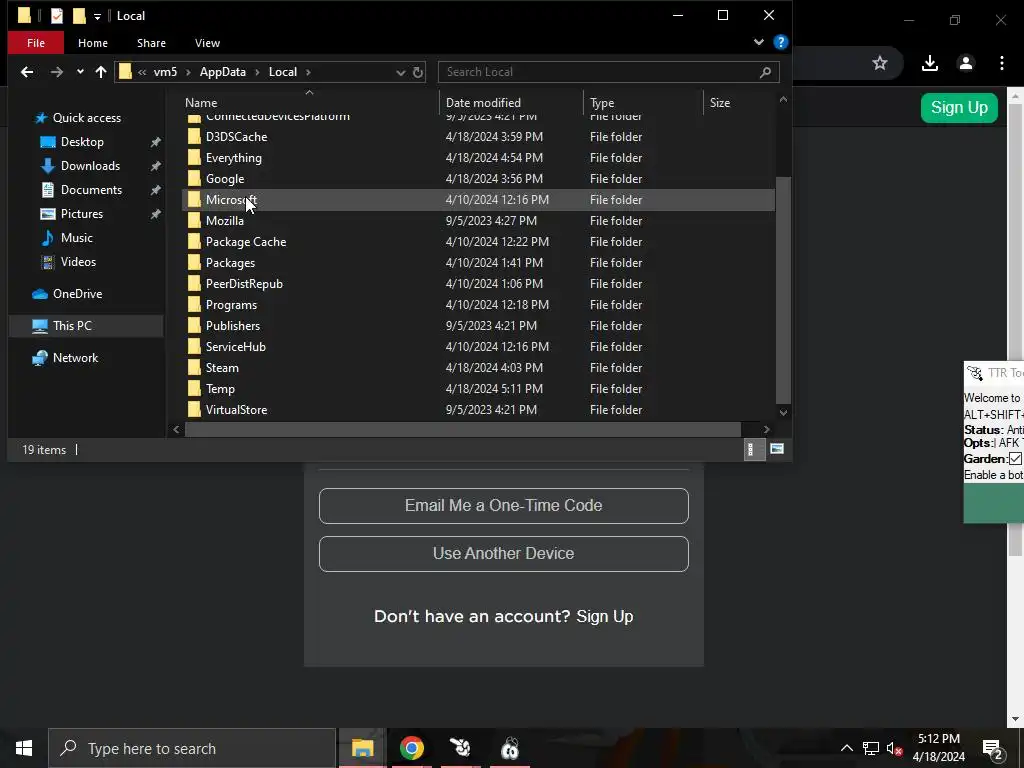Refresh the Local folder view
This screenshot has height=768, width=1024.
418,72
